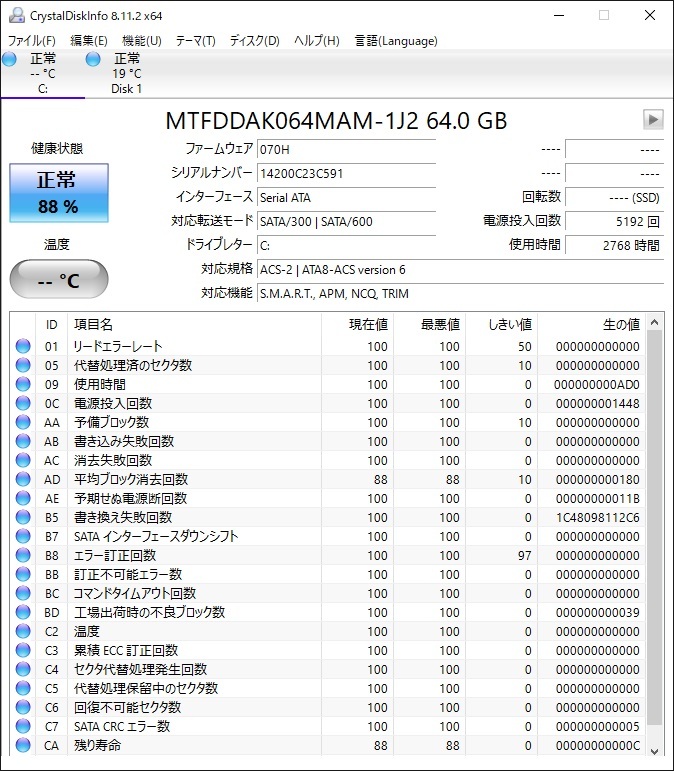Click the rotation rate field ---- (SSD)
This screenshot has height=771, width=674.
pyautogui.click(x=614, y=198)
